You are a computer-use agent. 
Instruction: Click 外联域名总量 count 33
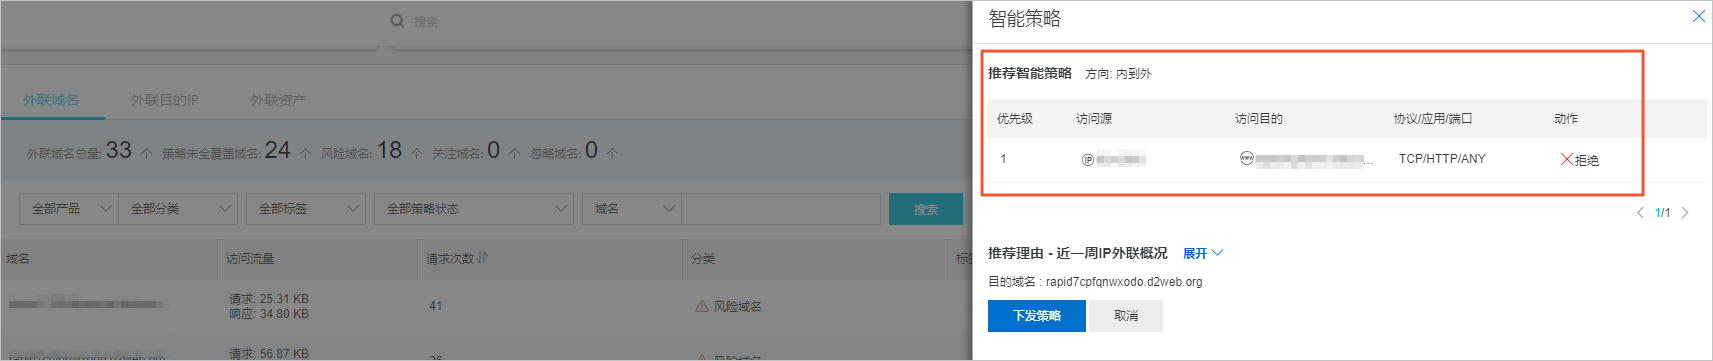[x=119, y=150]
